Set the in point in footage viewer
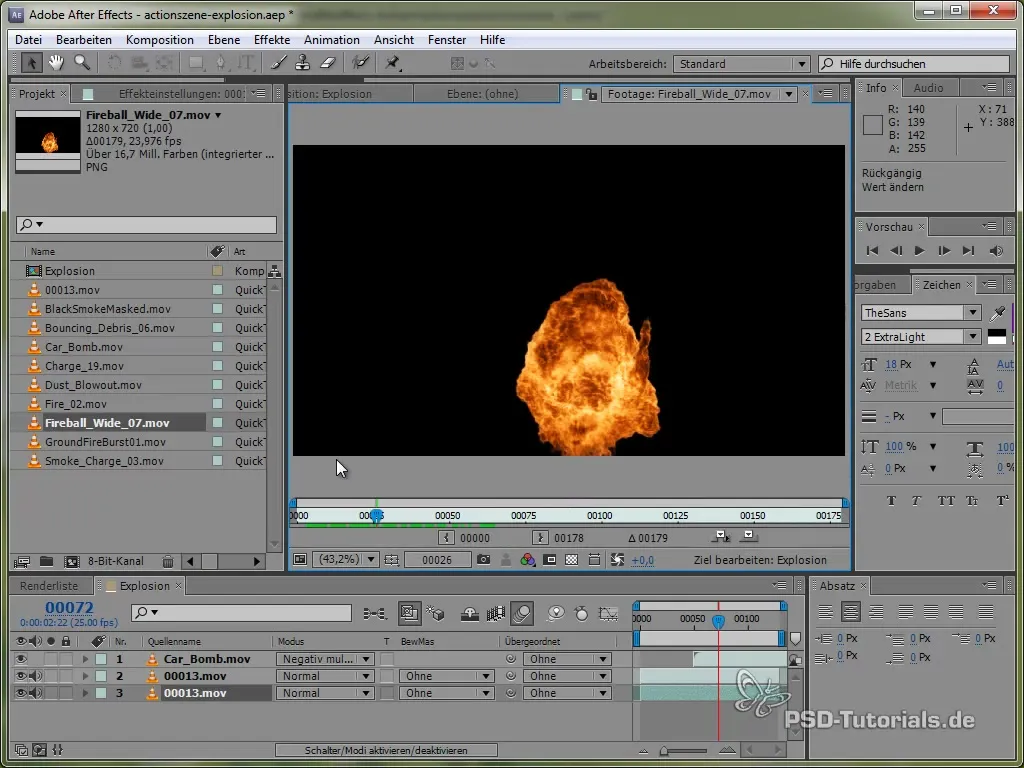Viewport: 1024px width, 768px height. point(446,538)
